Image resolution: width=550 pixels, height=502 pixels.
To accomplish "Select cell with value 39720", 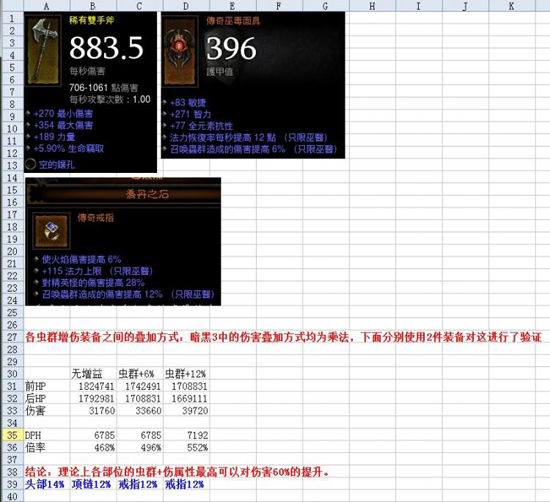I will [186, 410].
